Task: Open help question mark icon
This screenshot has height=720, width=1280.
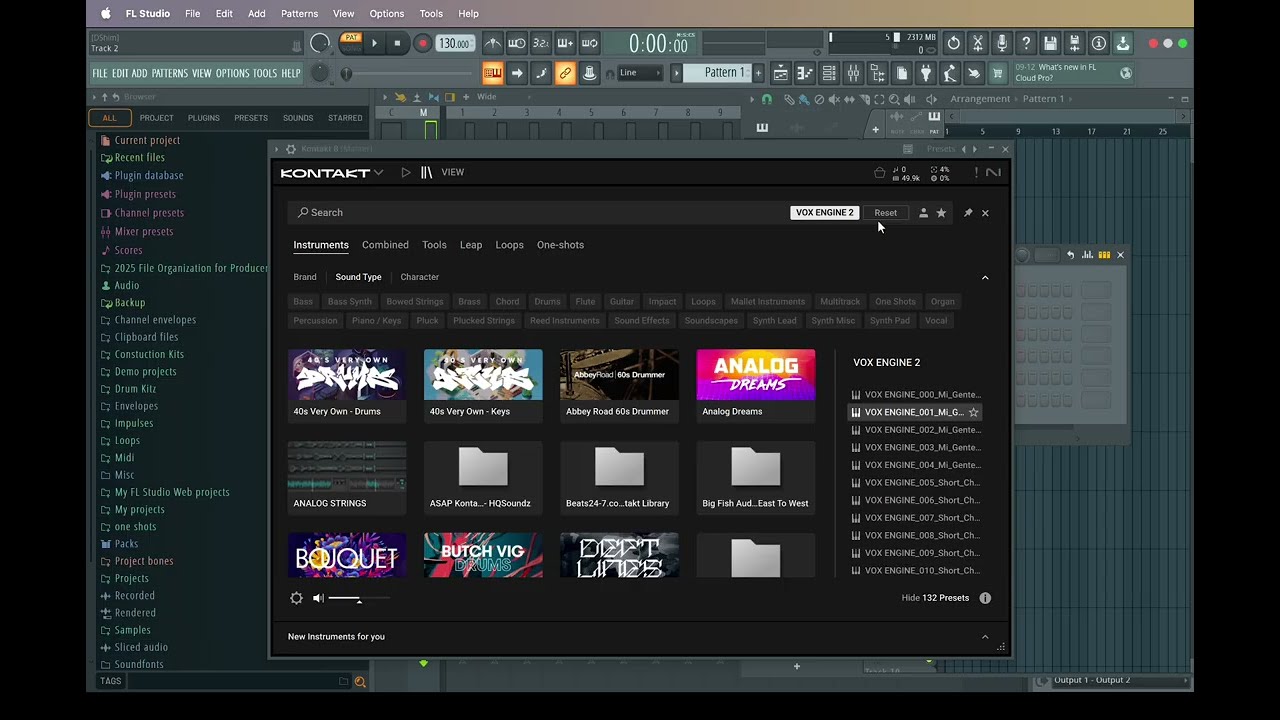Action: (1026, 43)
